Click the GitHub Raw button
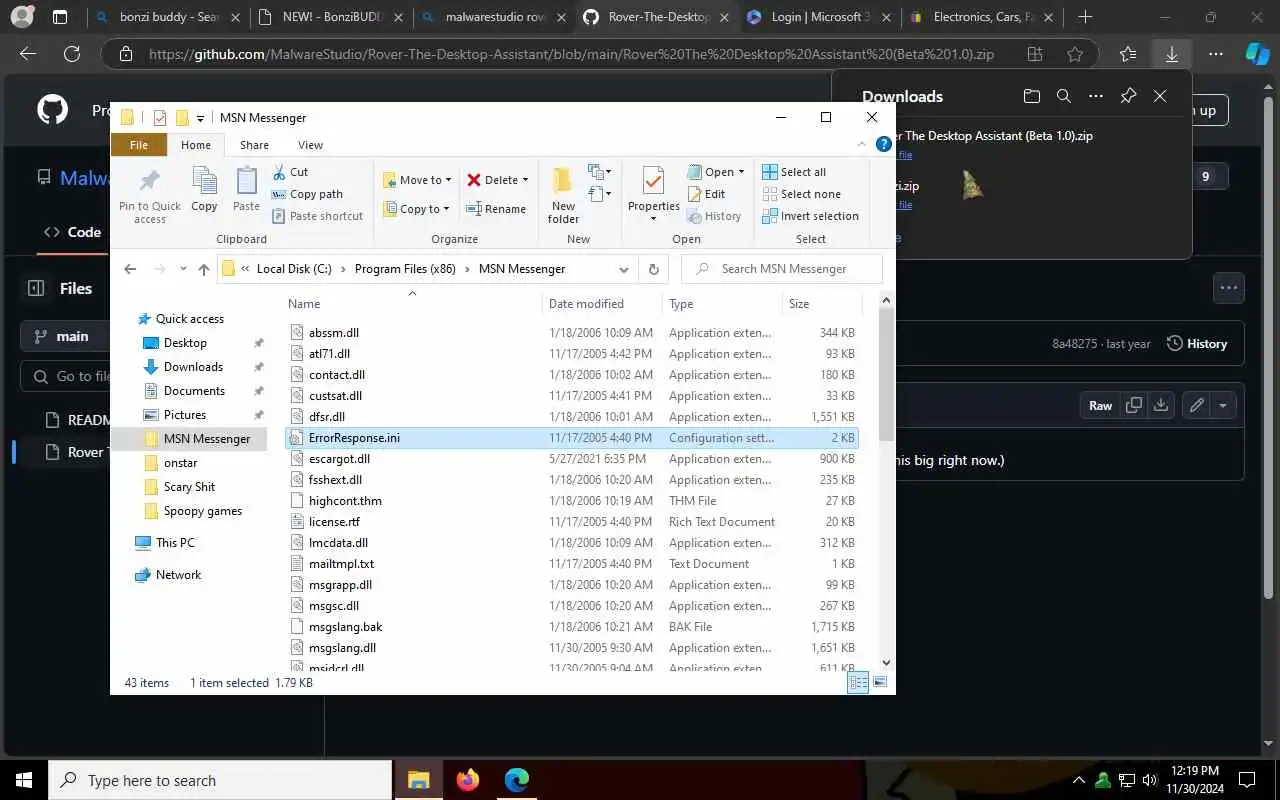The height and width of the screenshot is (800, 1280). point(1100,405)
